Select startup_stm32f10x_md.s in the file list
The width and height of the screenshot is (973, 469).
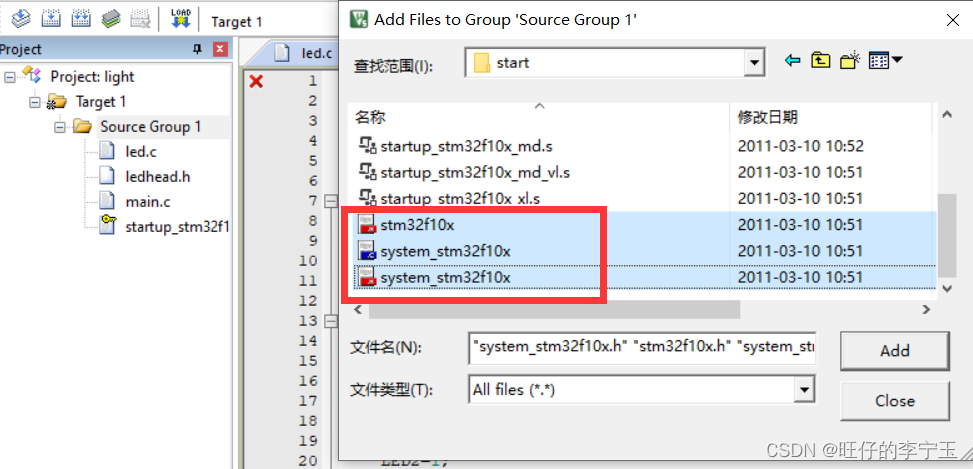click(x=466, y=147)
